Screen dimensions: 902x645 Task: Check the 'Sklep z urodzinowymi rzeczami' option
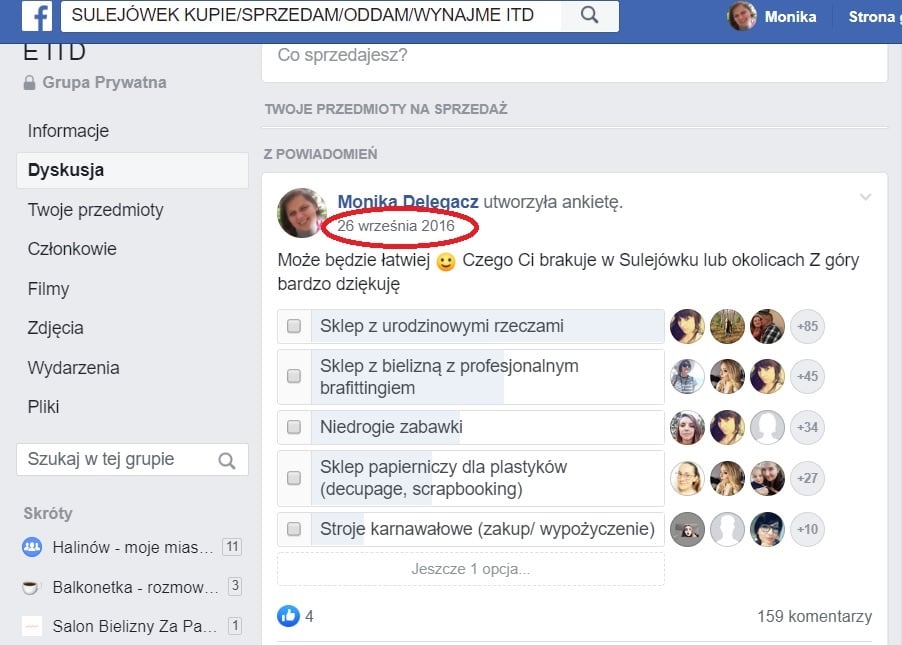pos(294,326)
